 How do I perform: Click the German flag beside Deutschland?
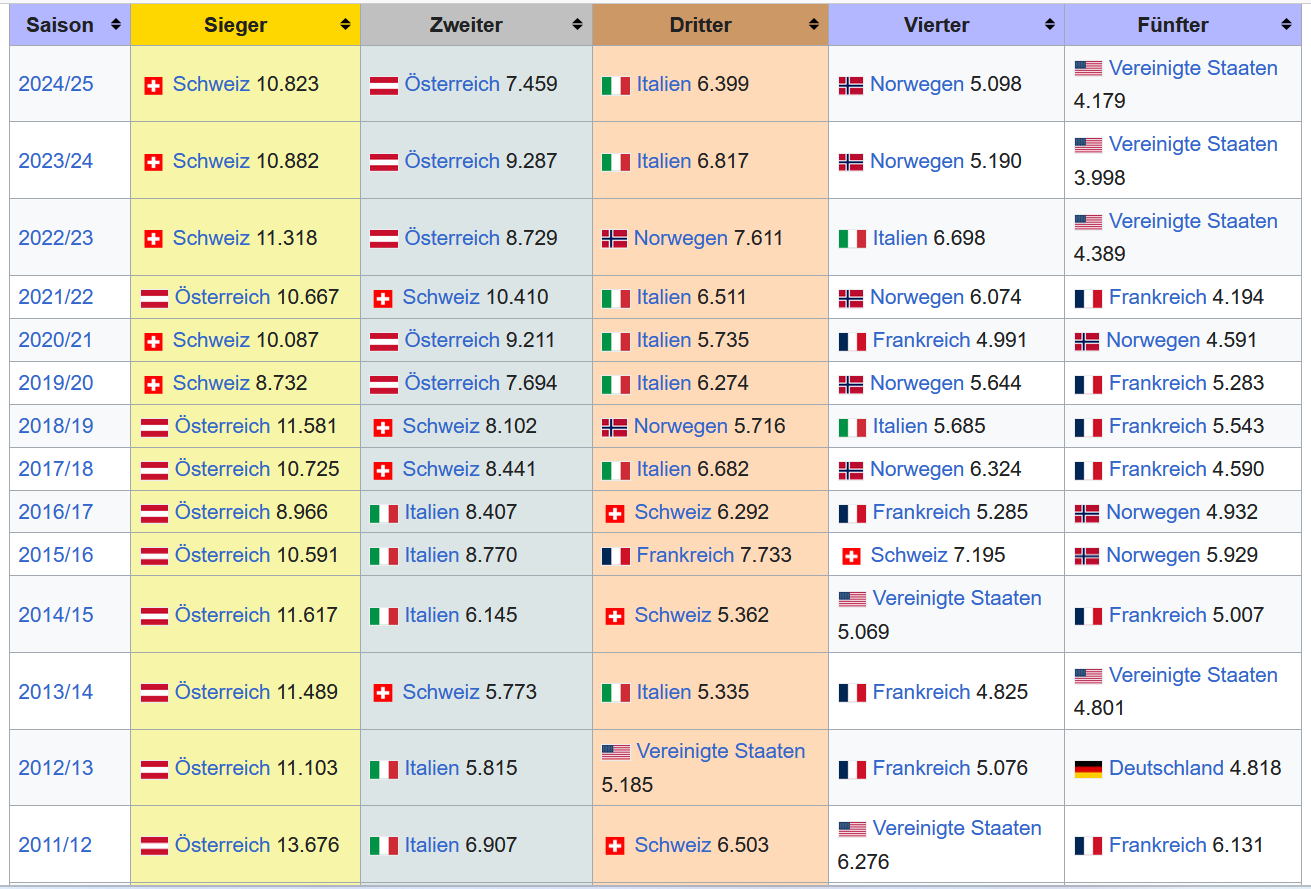[x=1088, y=769]
